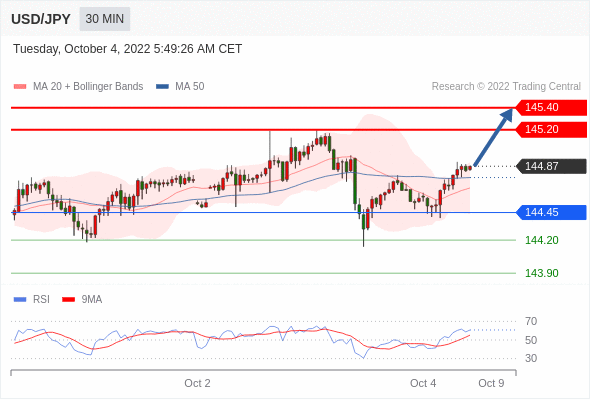This screenshot has height=400, width=590.
Task: Click the 'MA 50' legend label
Action: coord(190,87)
